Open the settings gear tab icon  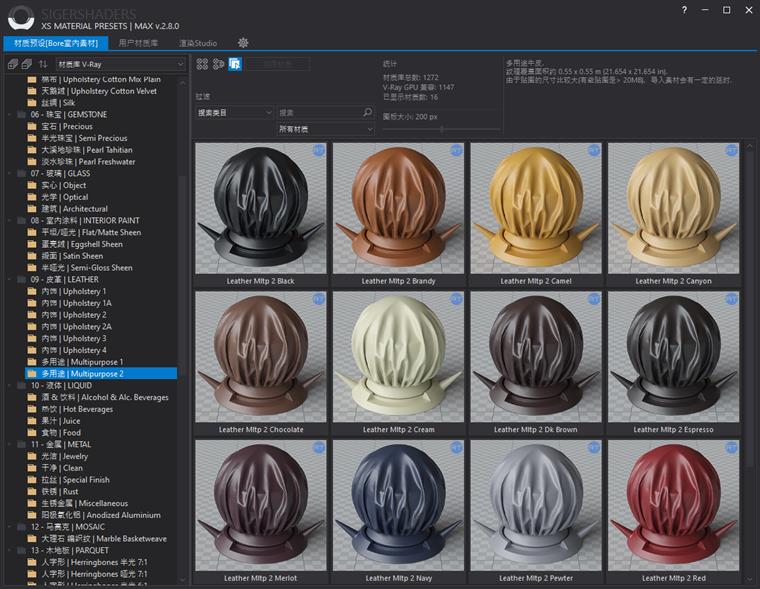[x=243, y=43]
